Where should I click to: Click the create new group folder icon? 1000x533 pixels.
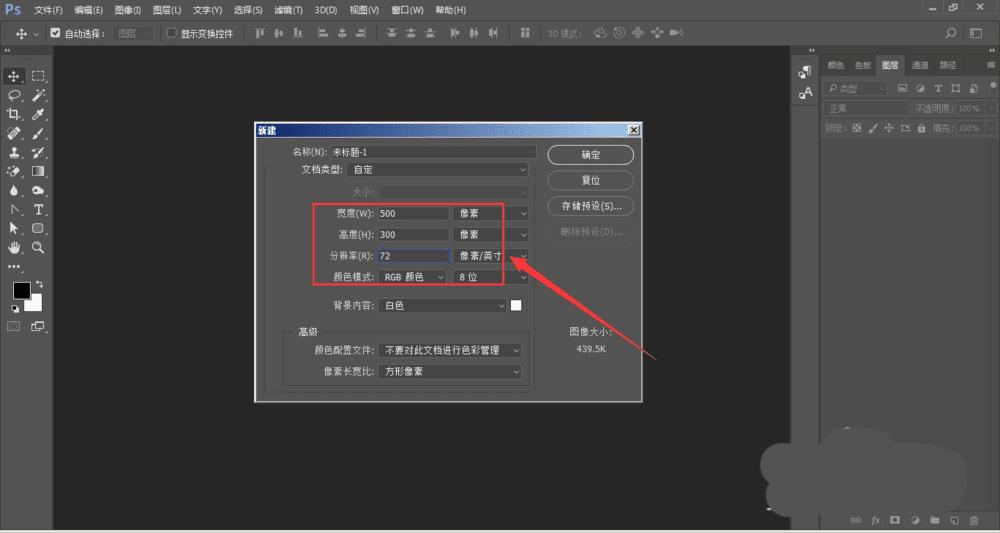(934, 520)
